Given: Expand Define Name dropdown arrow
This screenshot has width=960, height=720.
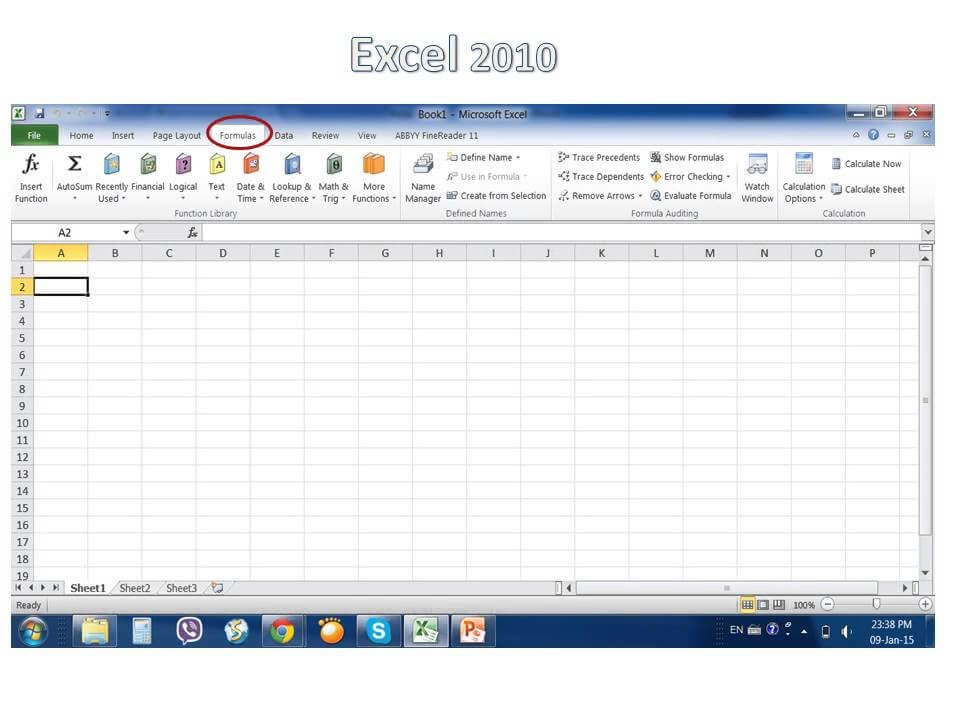Looking at the screenshot, I should (x=518, y=158).
